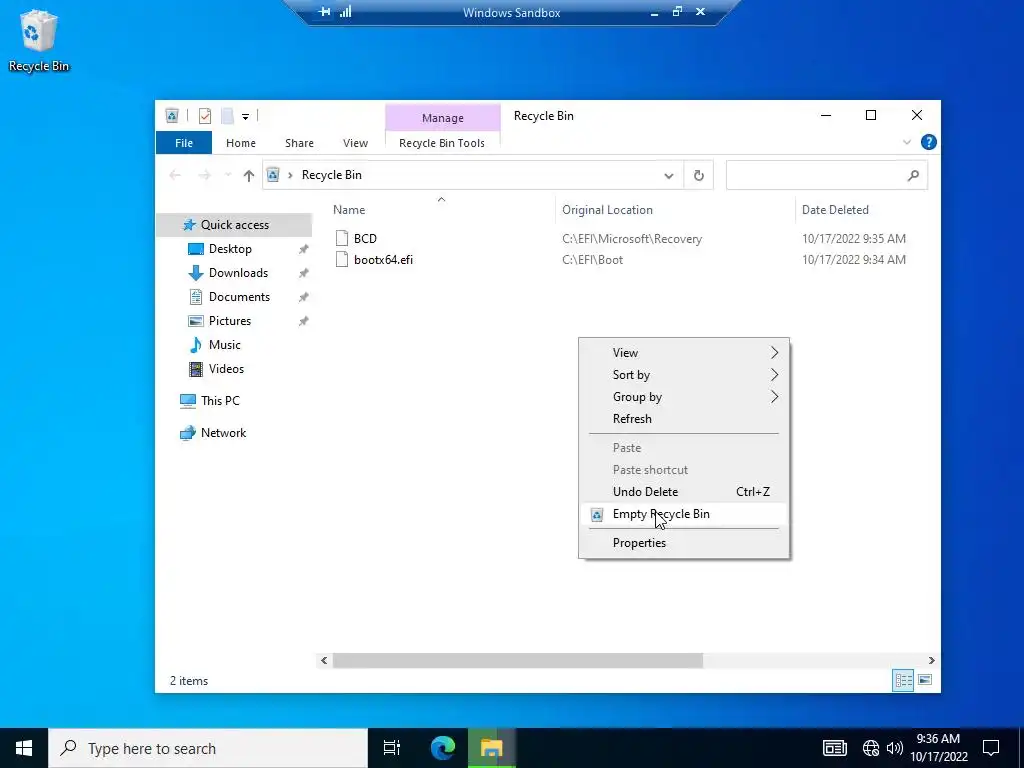The height and width of the screenshot is (768, 1024).
Task: Click the horizontal scrollbar left arrow
Action: (324, 660)
